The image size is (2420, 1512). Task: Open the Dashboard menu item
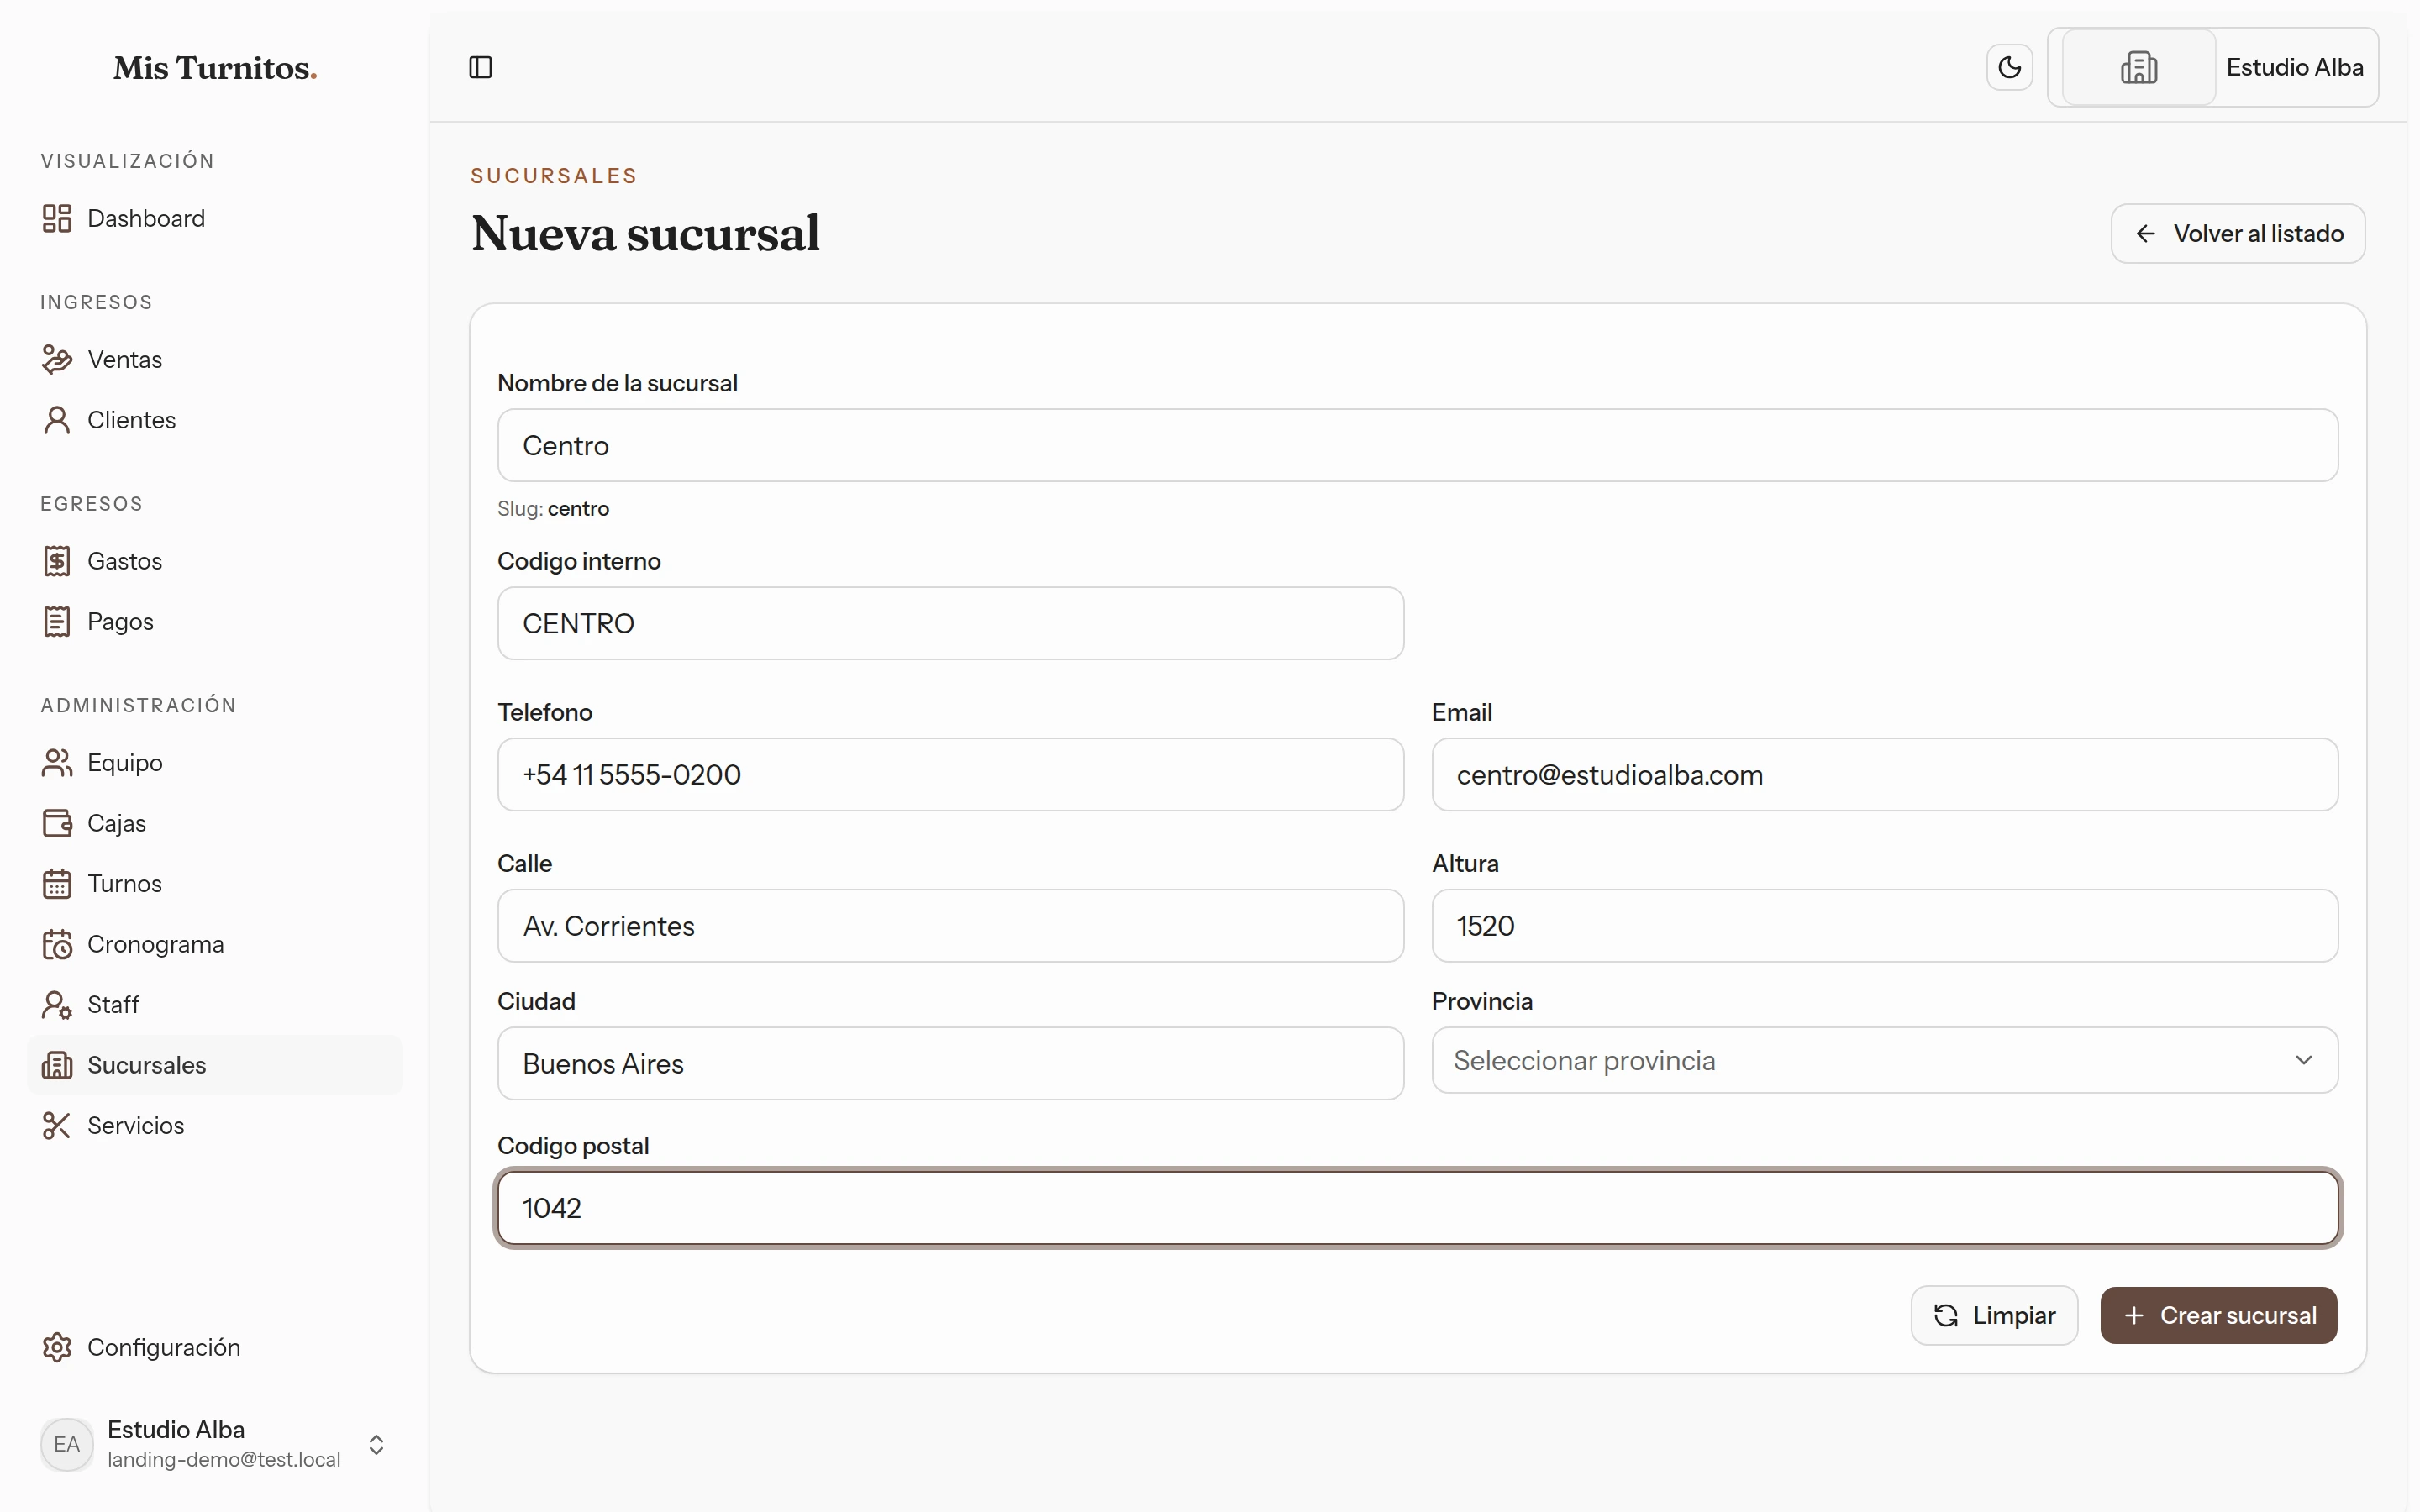[215, 218]
